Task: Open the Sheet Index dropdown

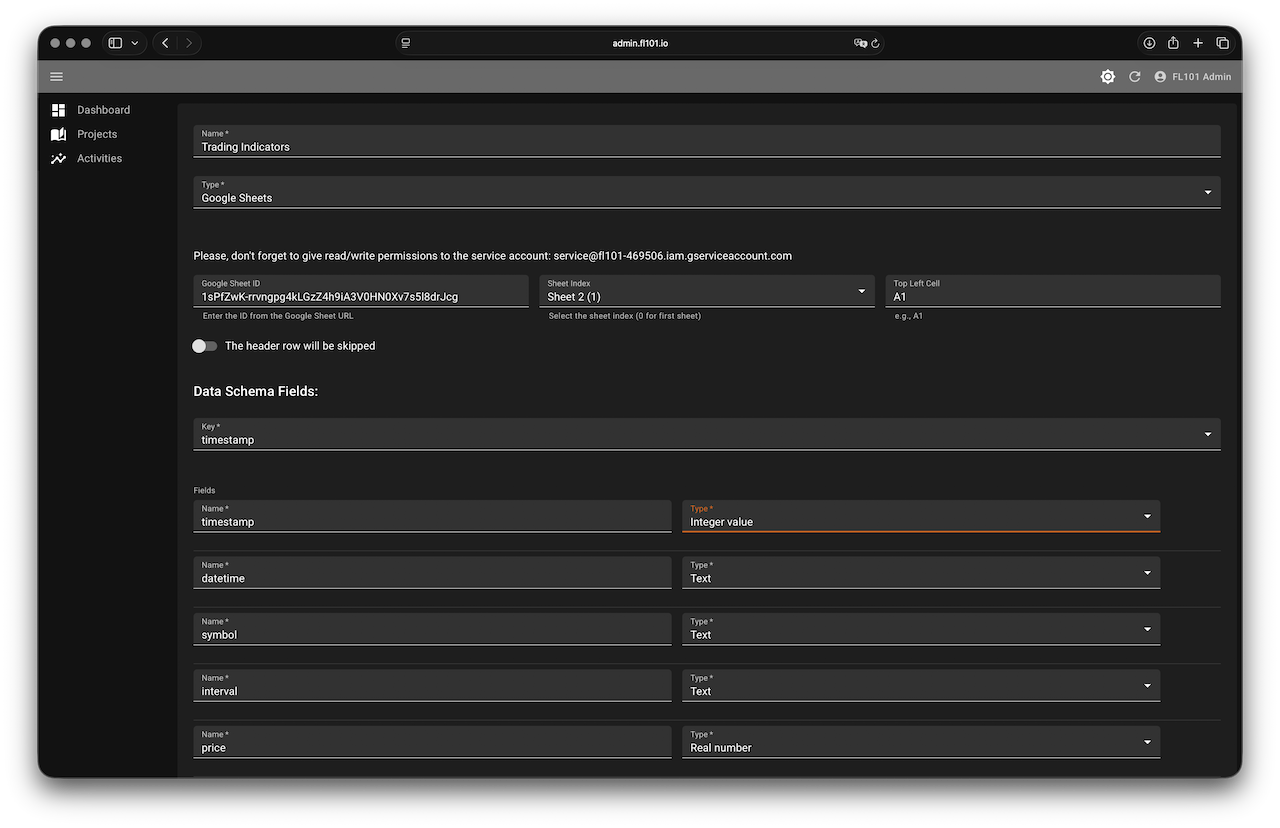Action: (x=861, y=291)
